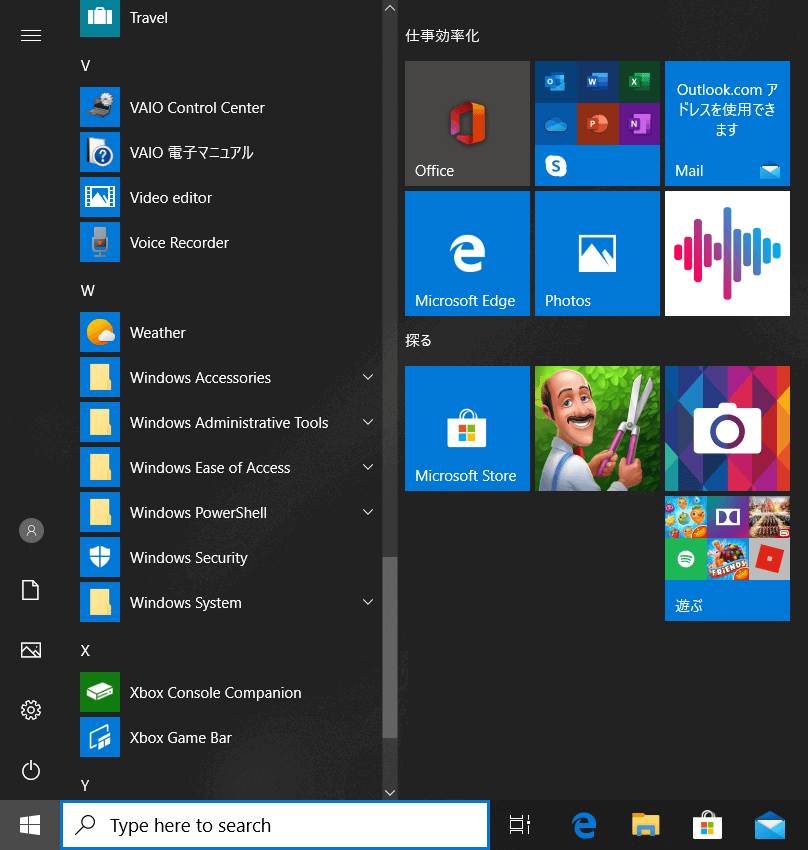Click the Y letter group header
The width and height of the screenshot is (808, 850).
click(85, 785)
